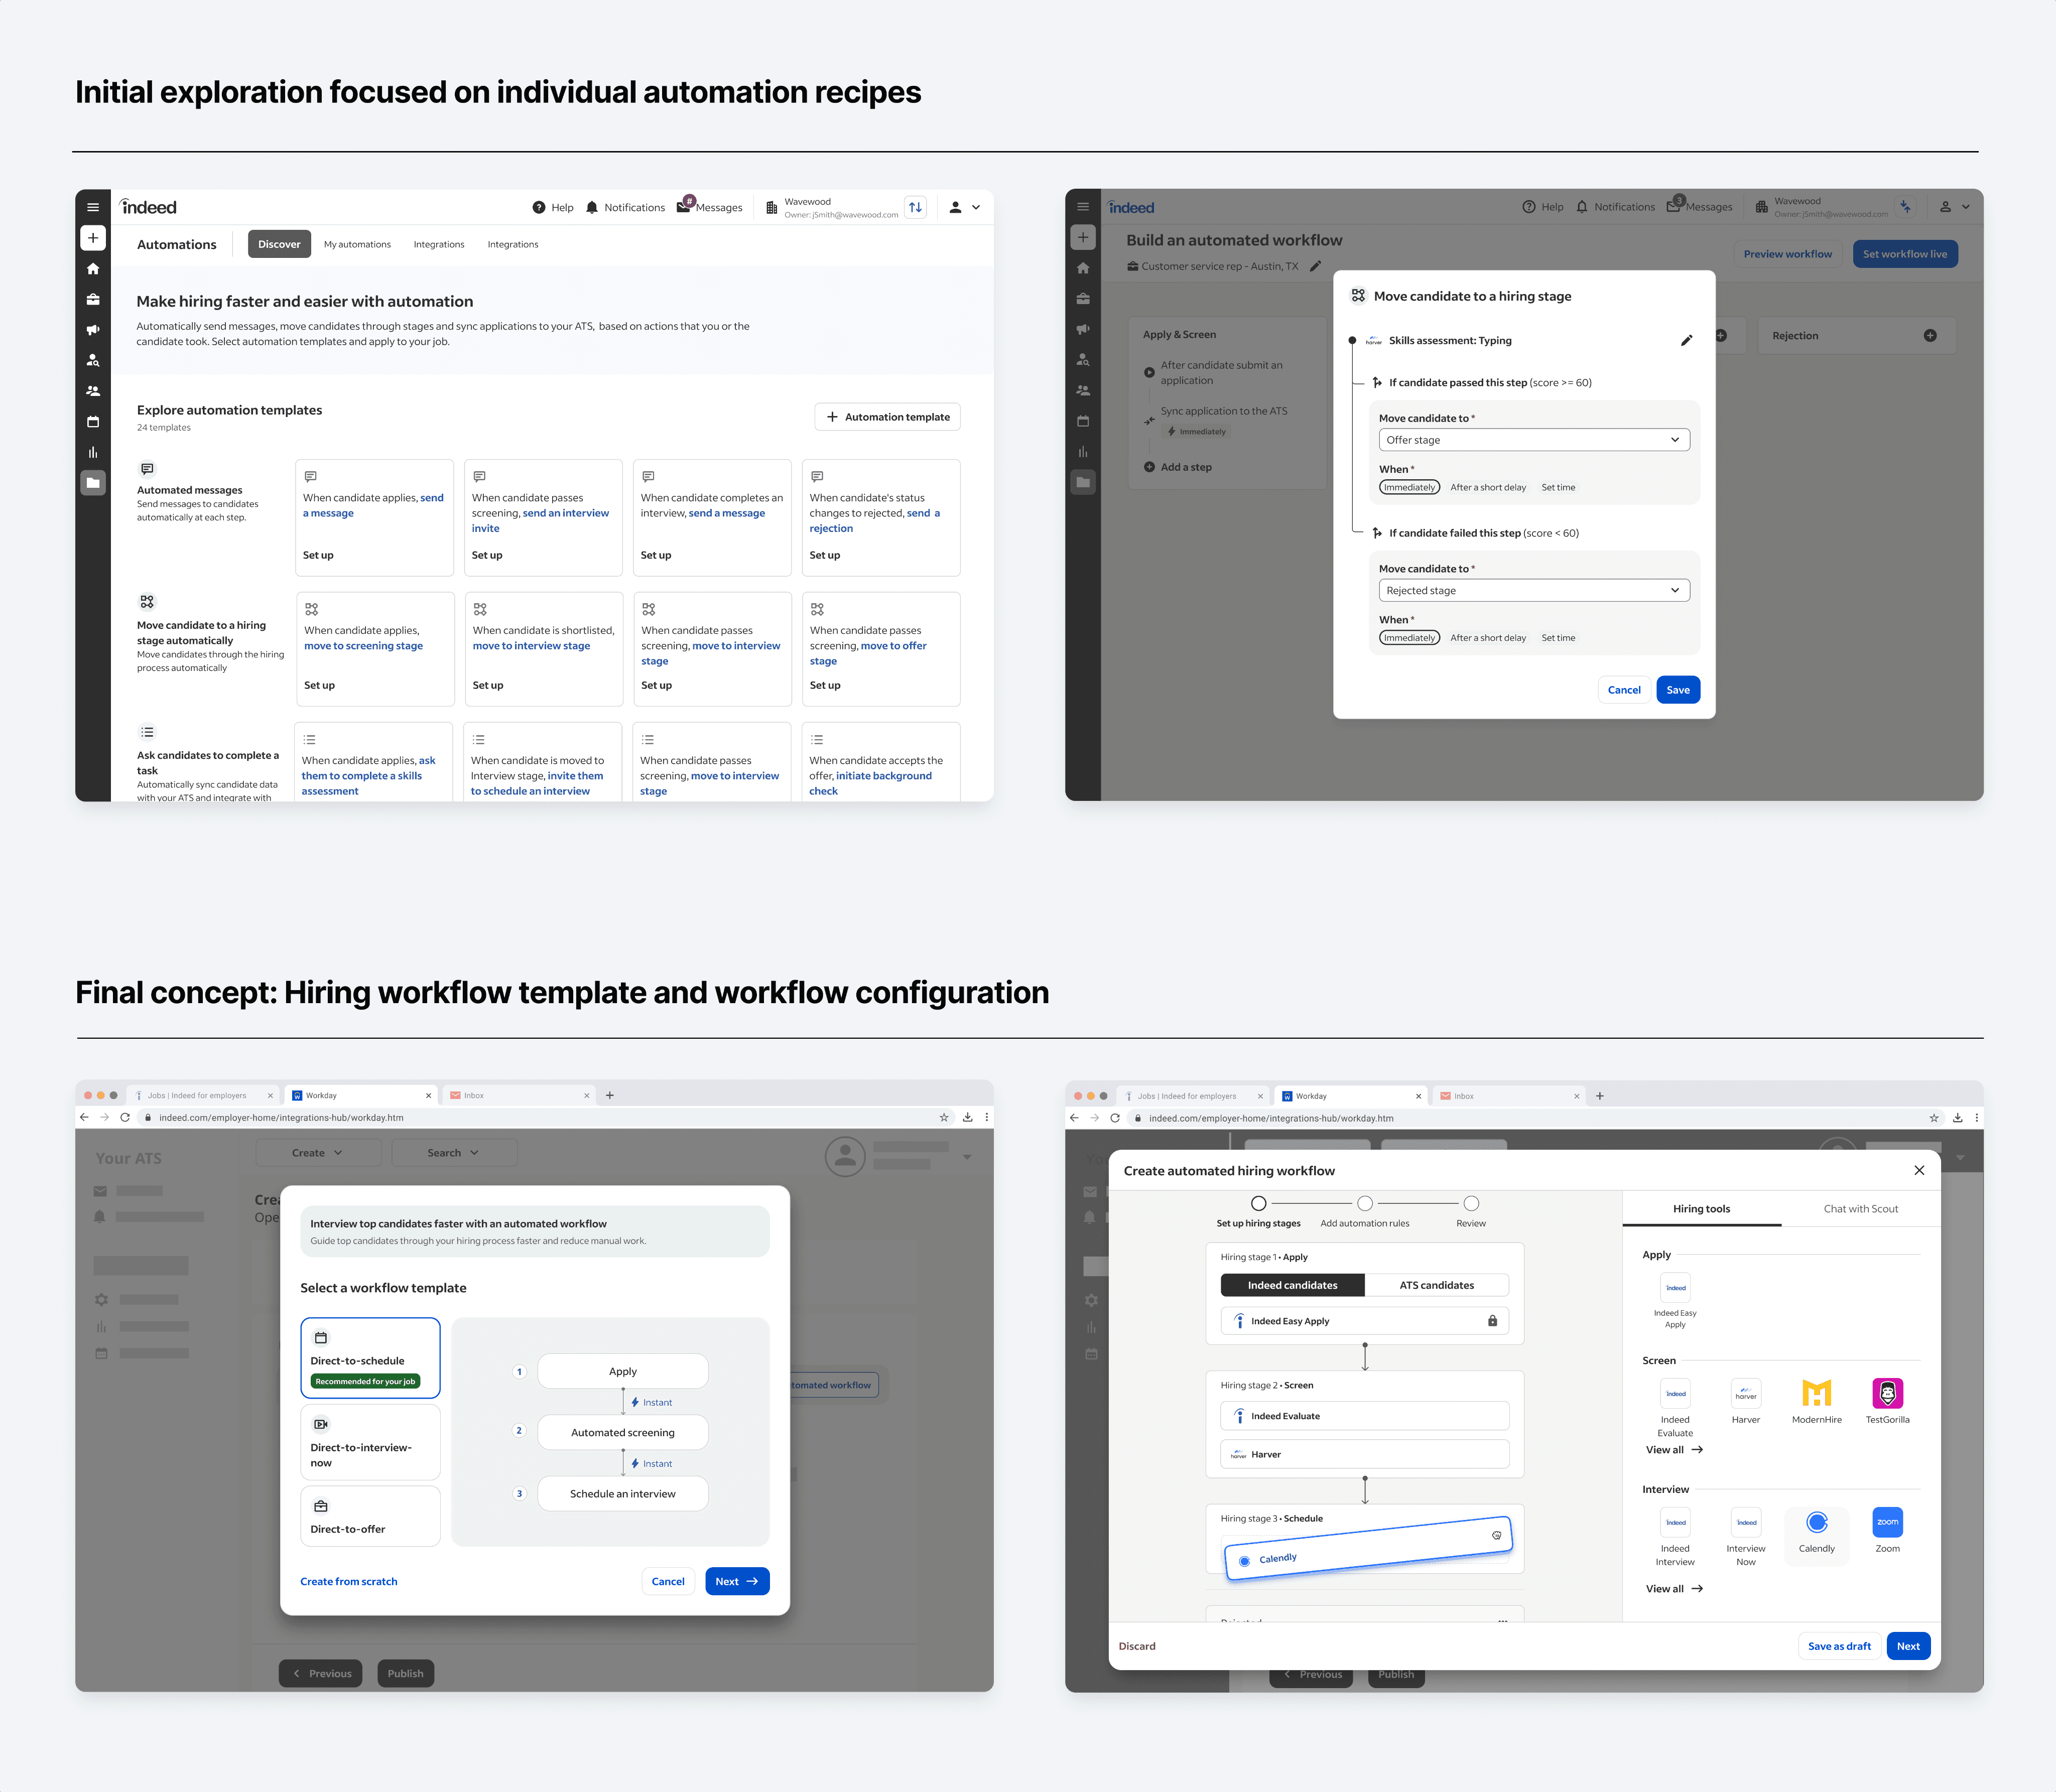Viewport: 2056px width, 1792px height.
Task: Select Immediately timing under Offer stage
Action: pos(1409,487)
